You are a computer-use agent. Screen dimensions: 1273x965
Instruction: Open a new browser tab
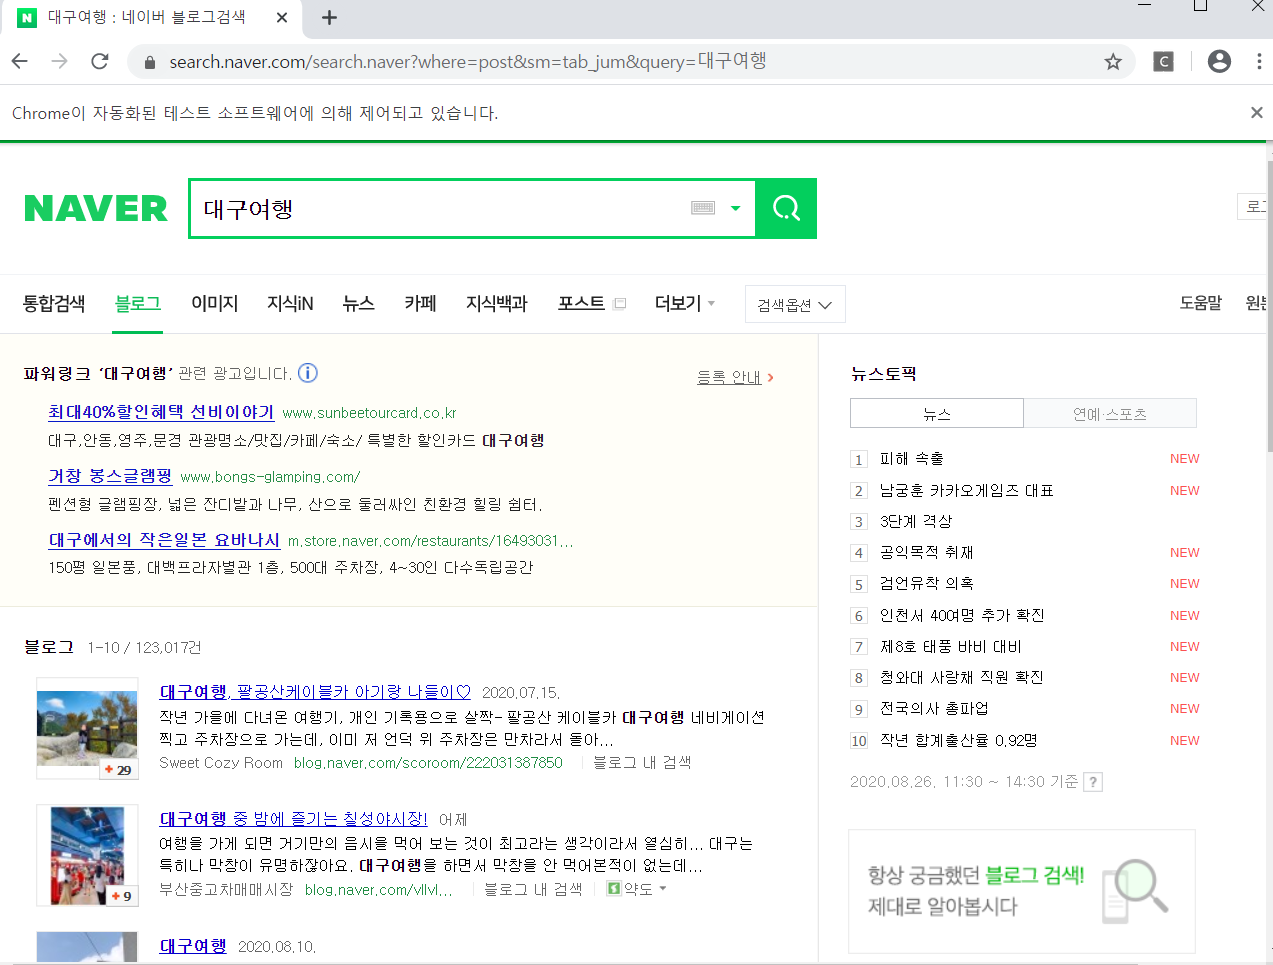[329, 17]
